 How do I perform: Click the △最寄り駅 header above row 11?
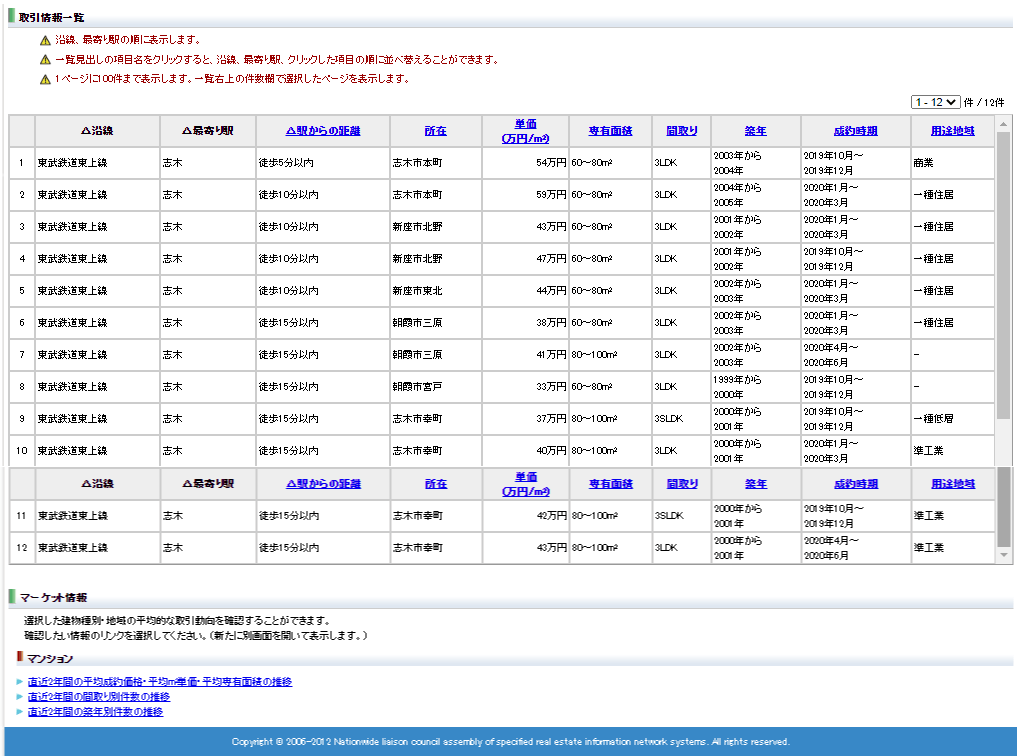(208, 484)
